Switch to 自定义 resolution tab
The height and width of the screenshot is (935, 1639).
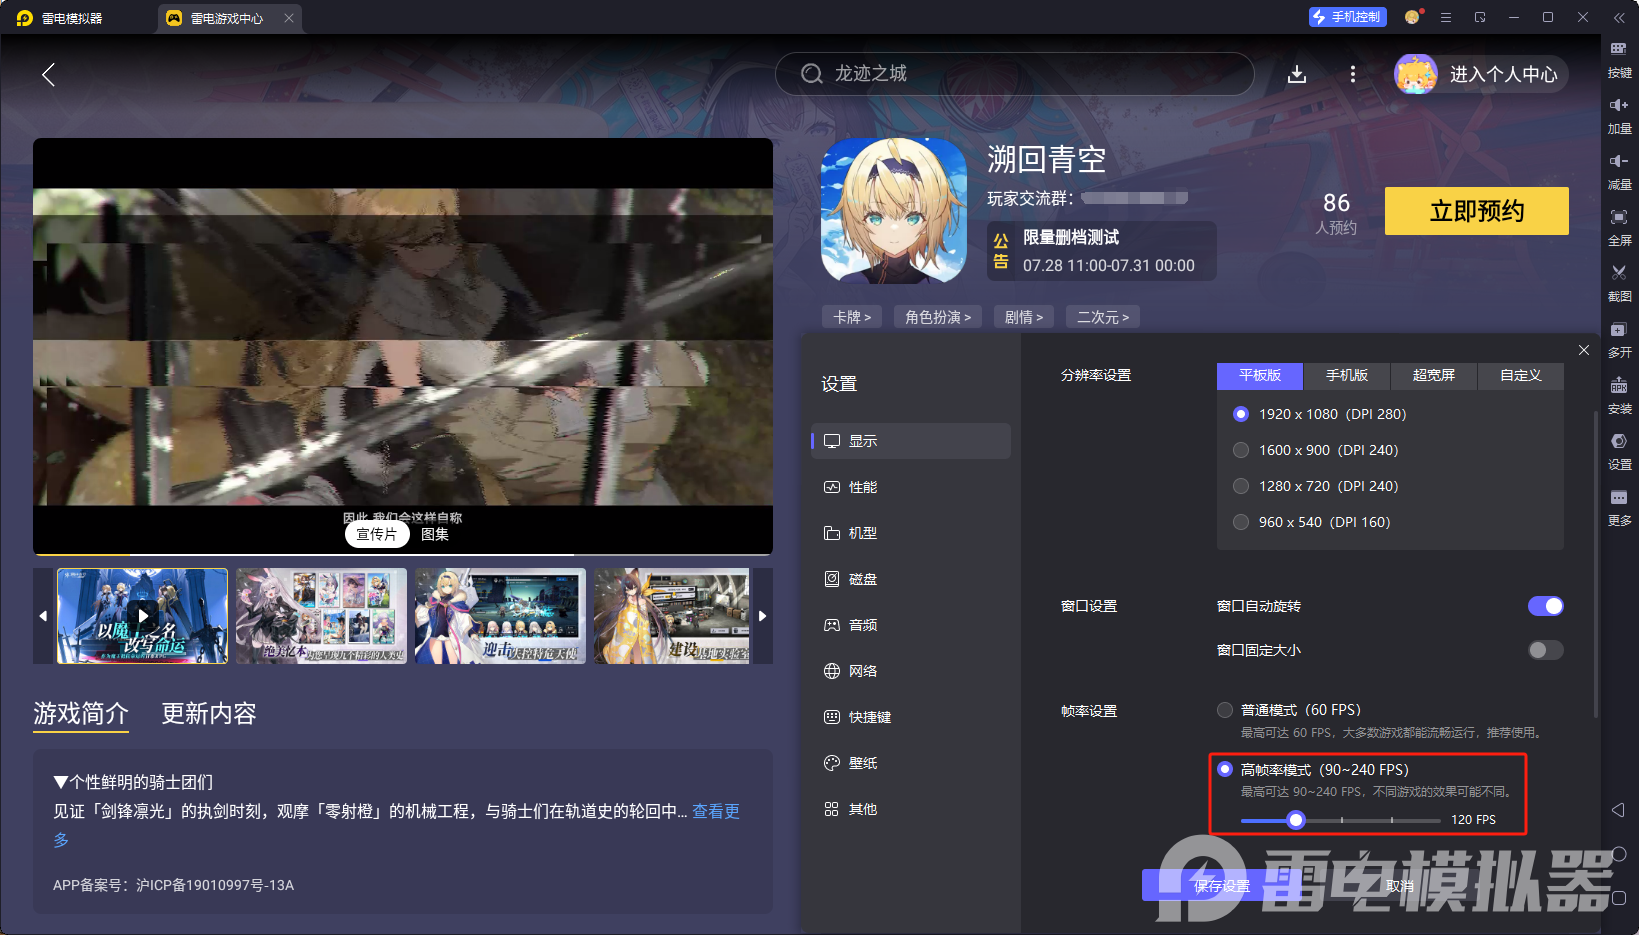(1521, 376)
